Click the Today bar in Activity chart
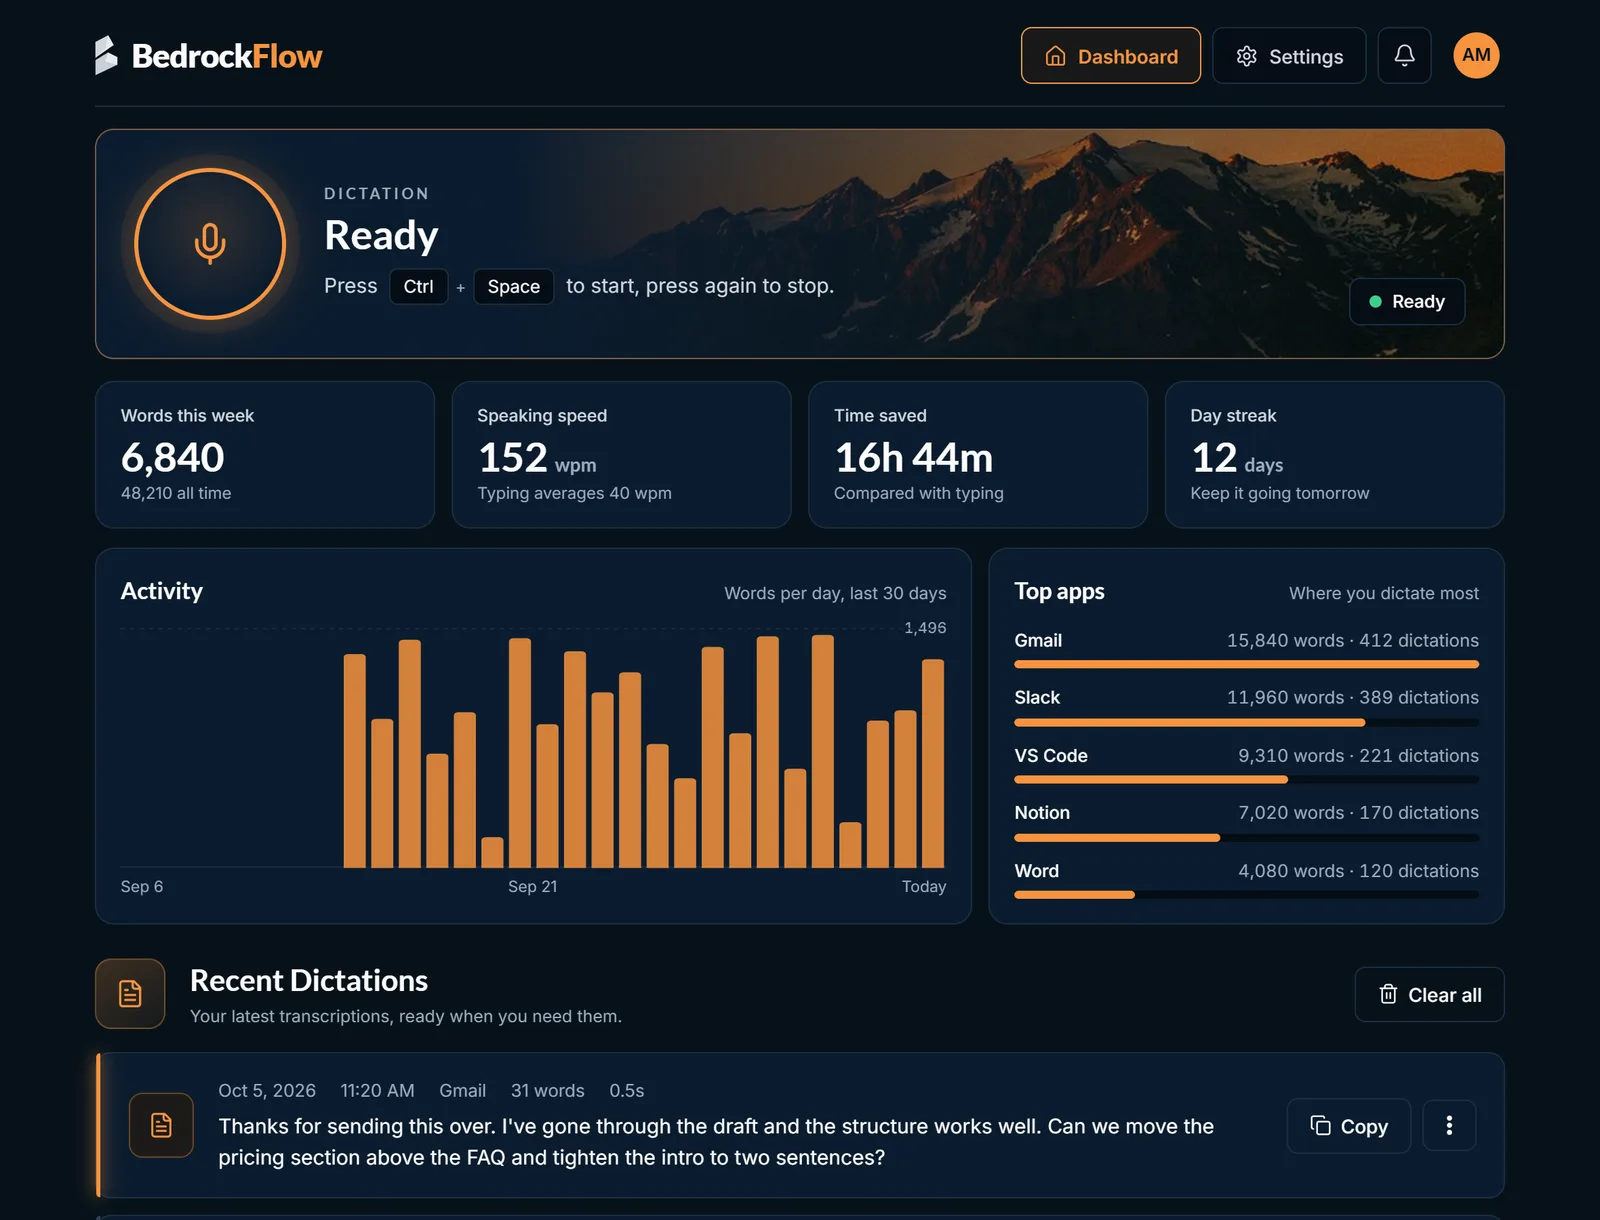 pyautogui.click(x=933, y=763)
